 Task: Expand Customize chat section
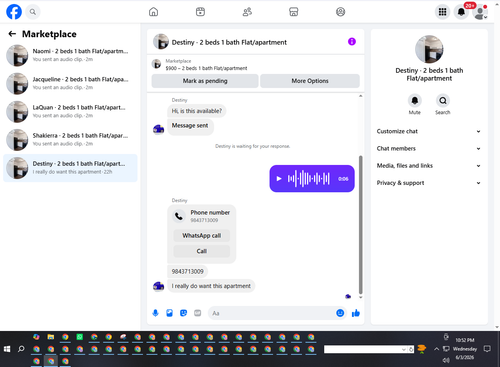coord(429,131)
